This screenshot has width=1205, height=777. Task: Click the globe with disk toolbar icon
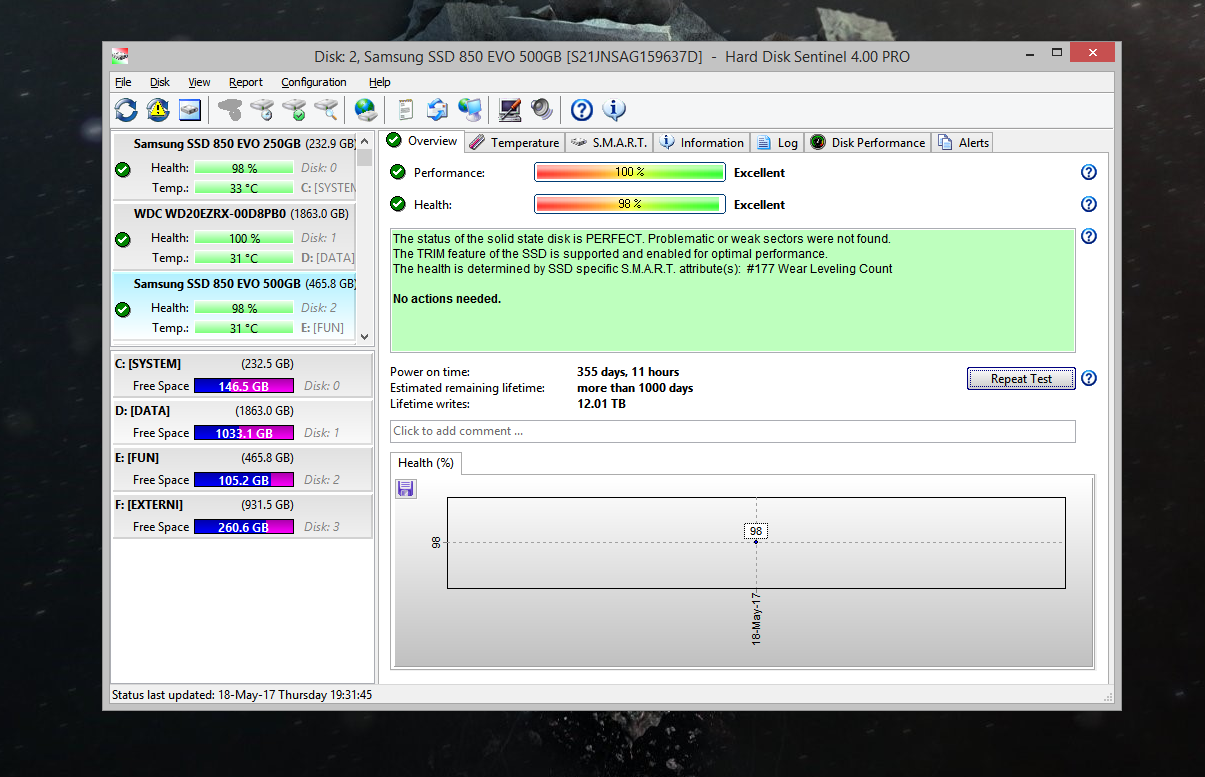365,110
